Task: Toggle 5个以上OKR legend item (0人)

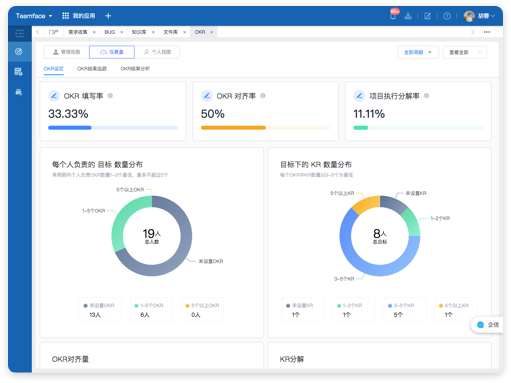Action: (202, 310)
